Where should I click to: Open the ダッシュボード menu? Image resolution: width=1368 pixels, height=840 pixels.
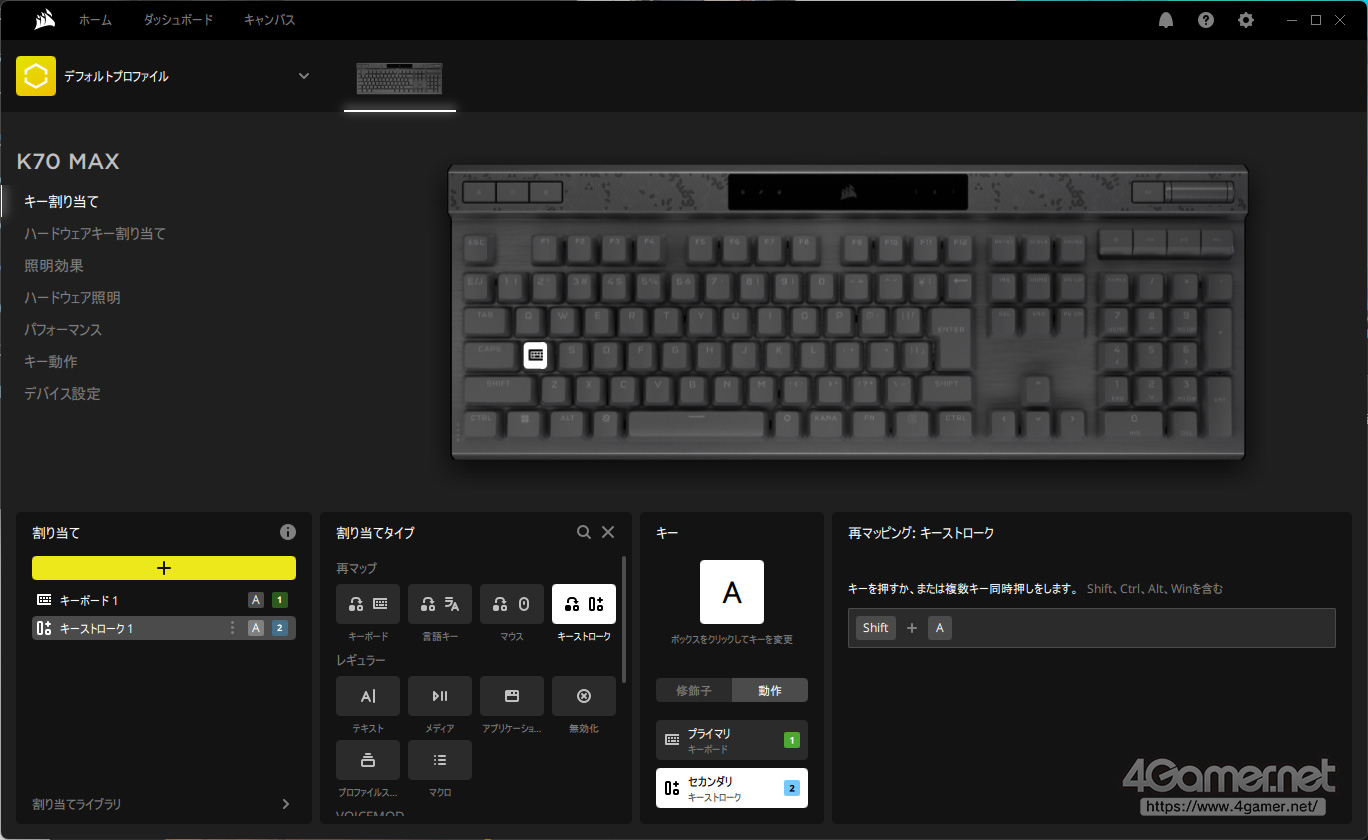(178, 20)
